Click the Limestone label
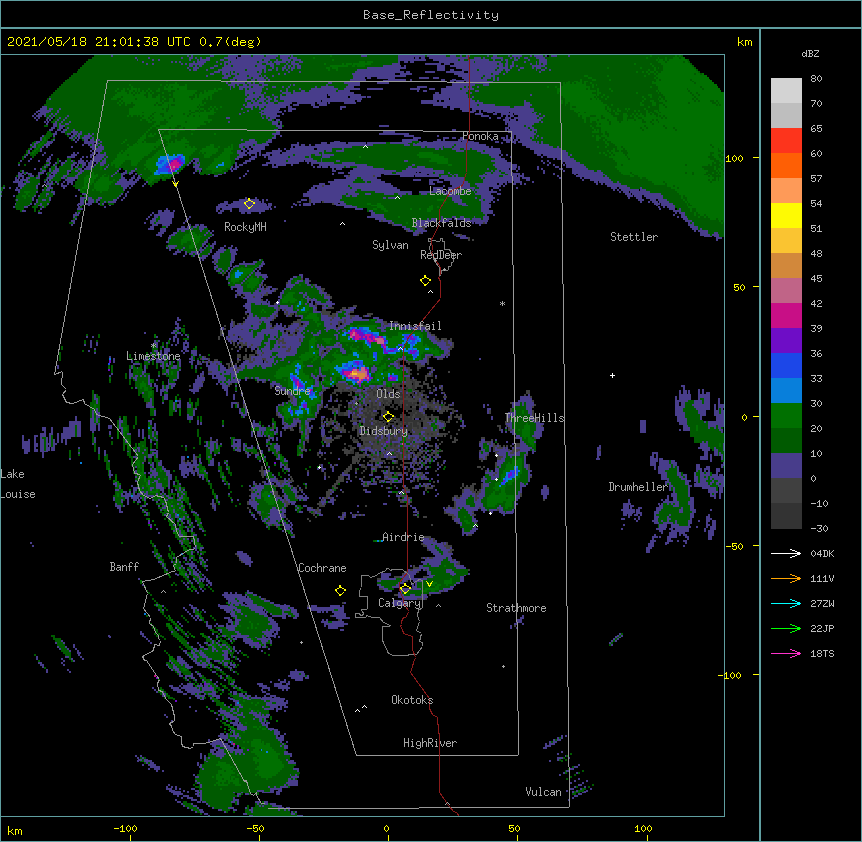The image size is (862, 842). coord(153,356)
